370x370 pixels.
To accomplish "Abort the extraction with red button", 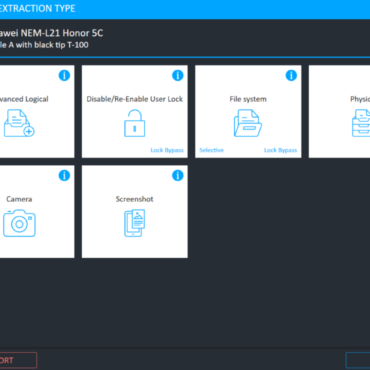I will [x=18, y=360].
